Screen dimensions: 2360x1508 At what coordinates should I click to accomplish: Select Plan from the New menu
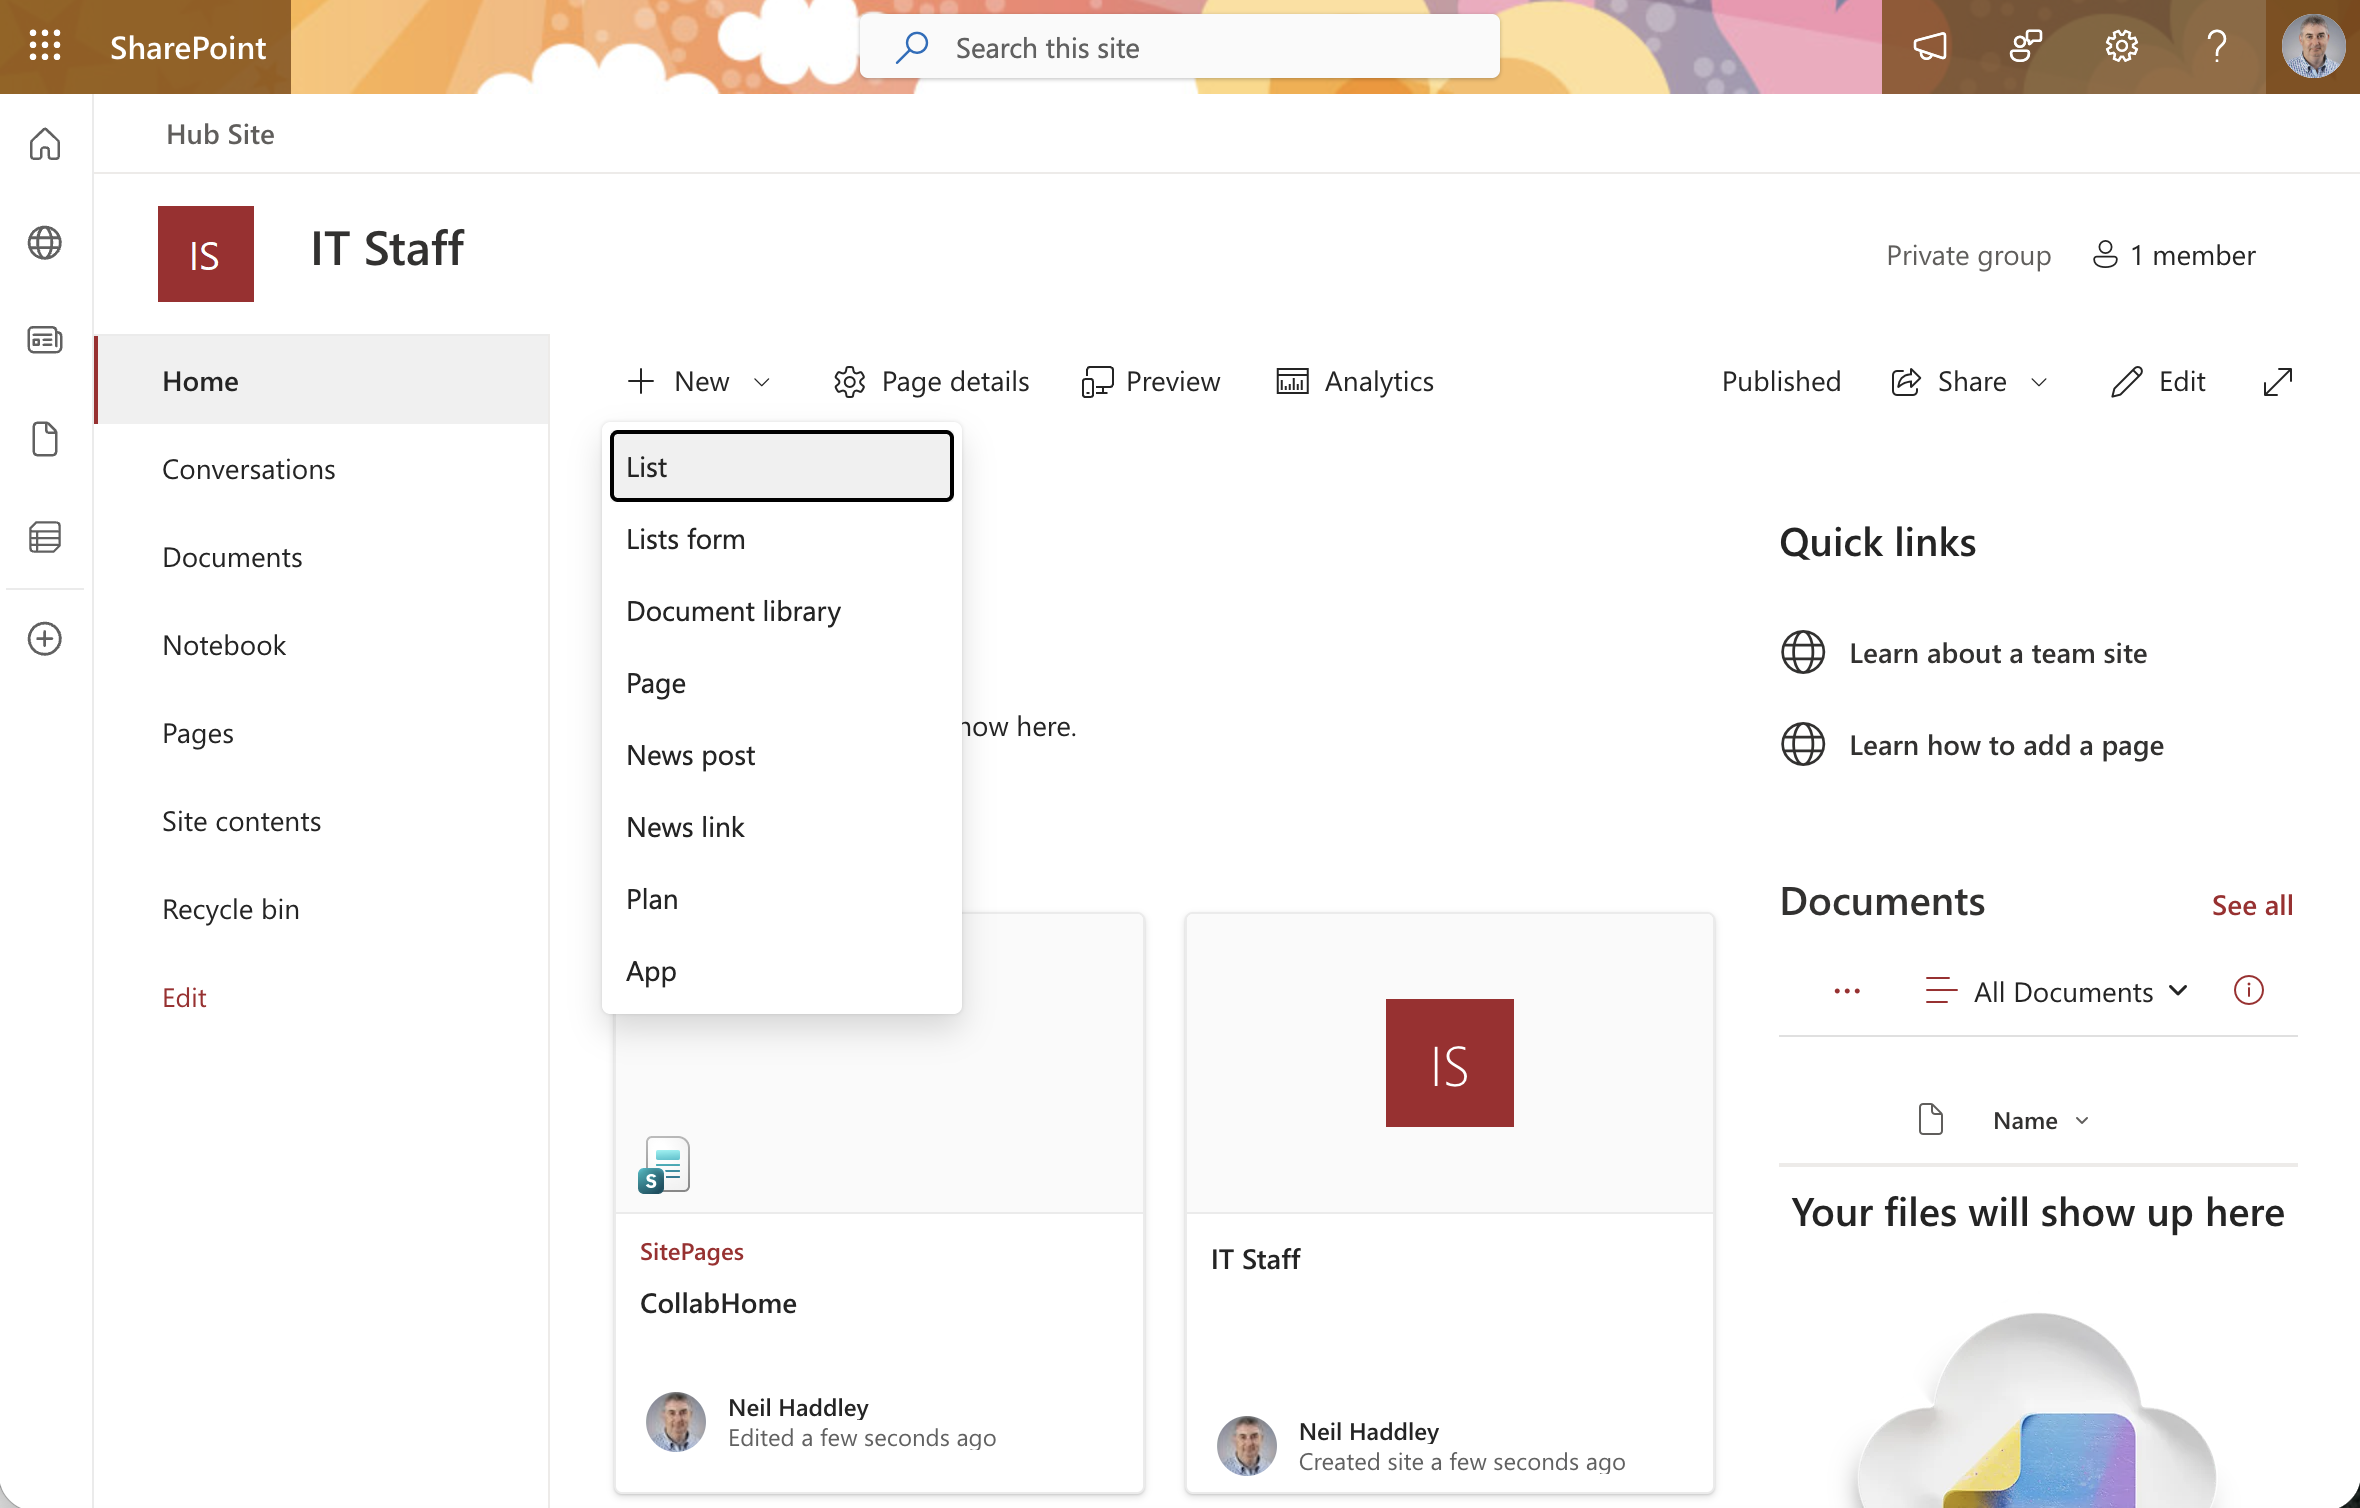[x=782, y=899]
